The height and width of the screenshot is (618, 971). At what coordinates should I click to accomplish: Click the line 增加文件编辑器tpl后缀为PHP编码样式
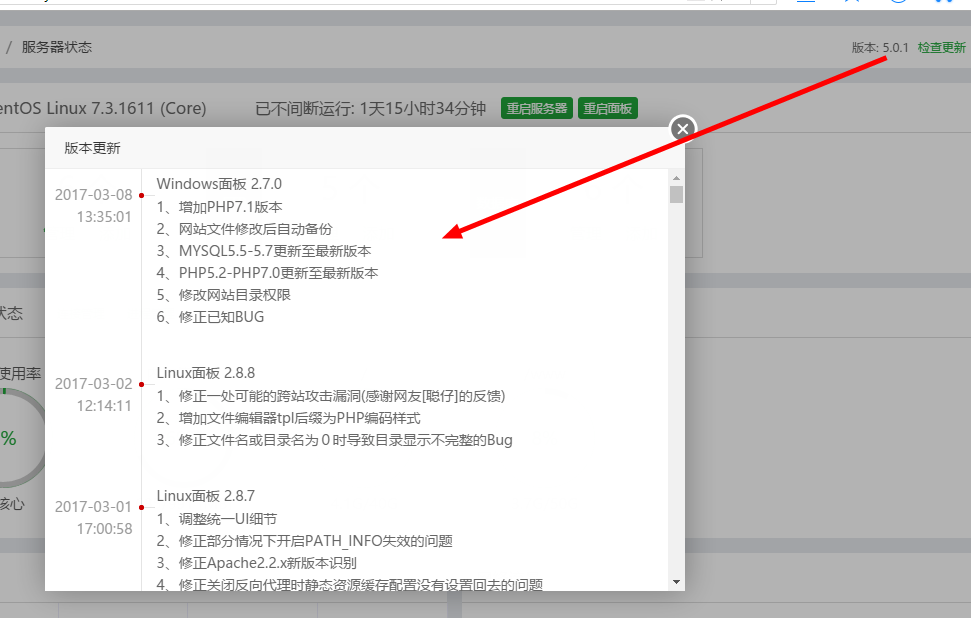289,418
